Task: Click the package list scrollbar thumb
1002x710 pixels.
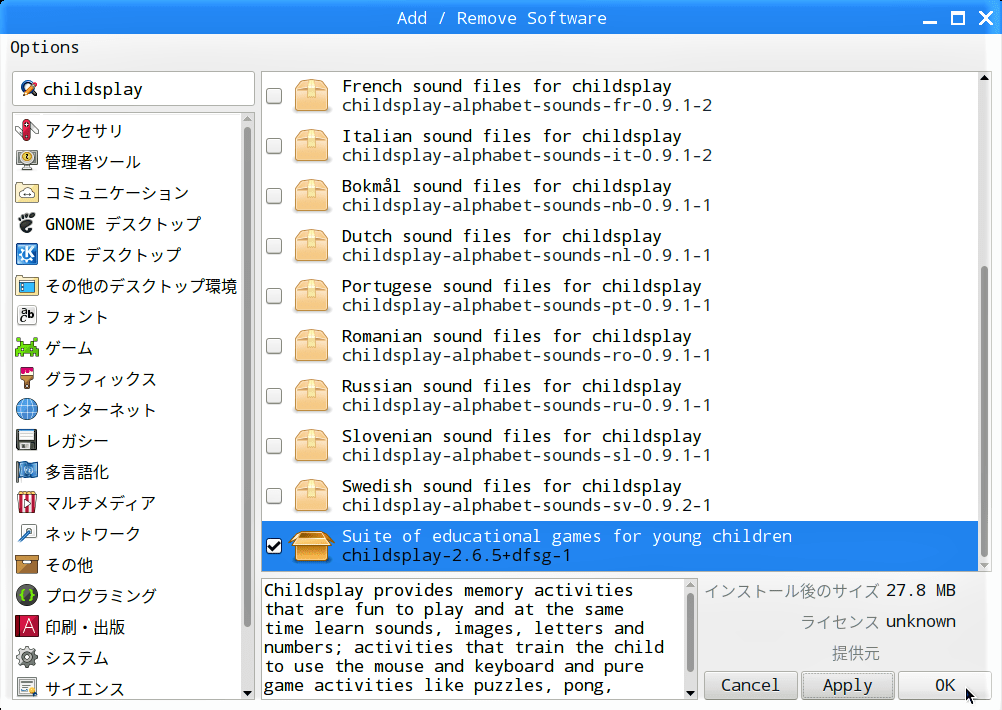Action: [984, 411]
